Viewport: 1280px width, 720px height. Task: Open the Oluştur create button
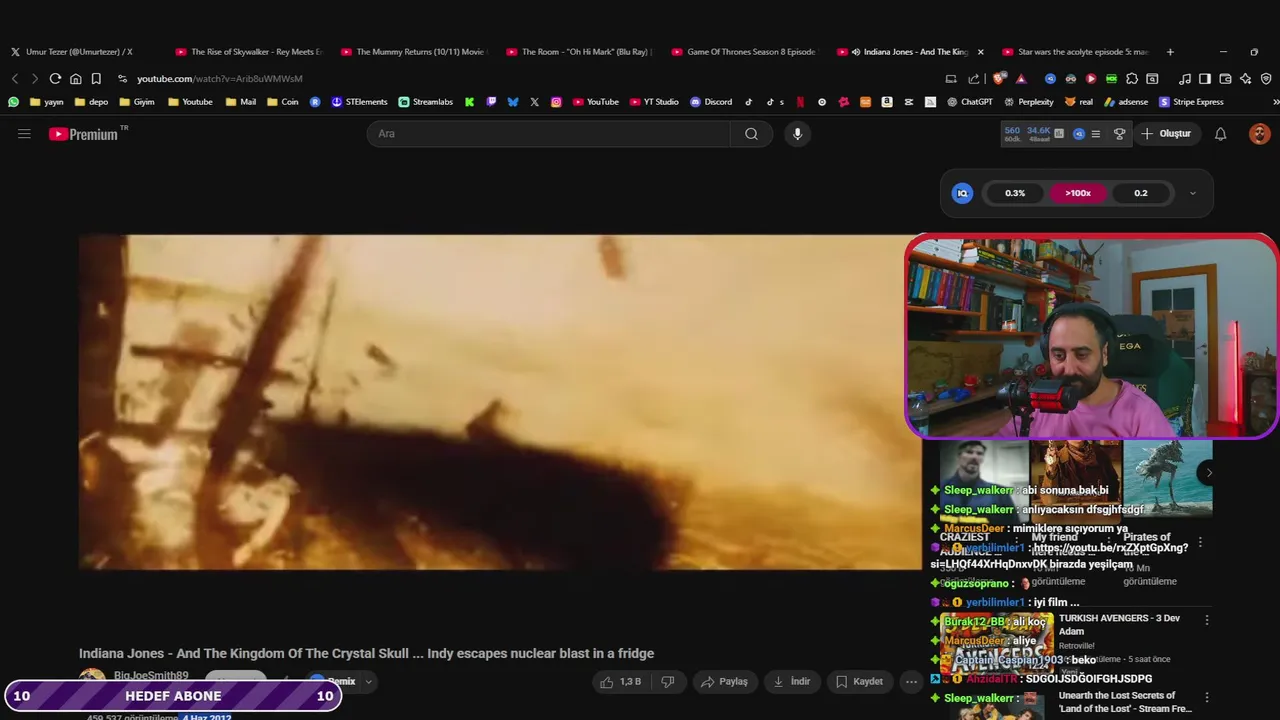point(1166,133)
